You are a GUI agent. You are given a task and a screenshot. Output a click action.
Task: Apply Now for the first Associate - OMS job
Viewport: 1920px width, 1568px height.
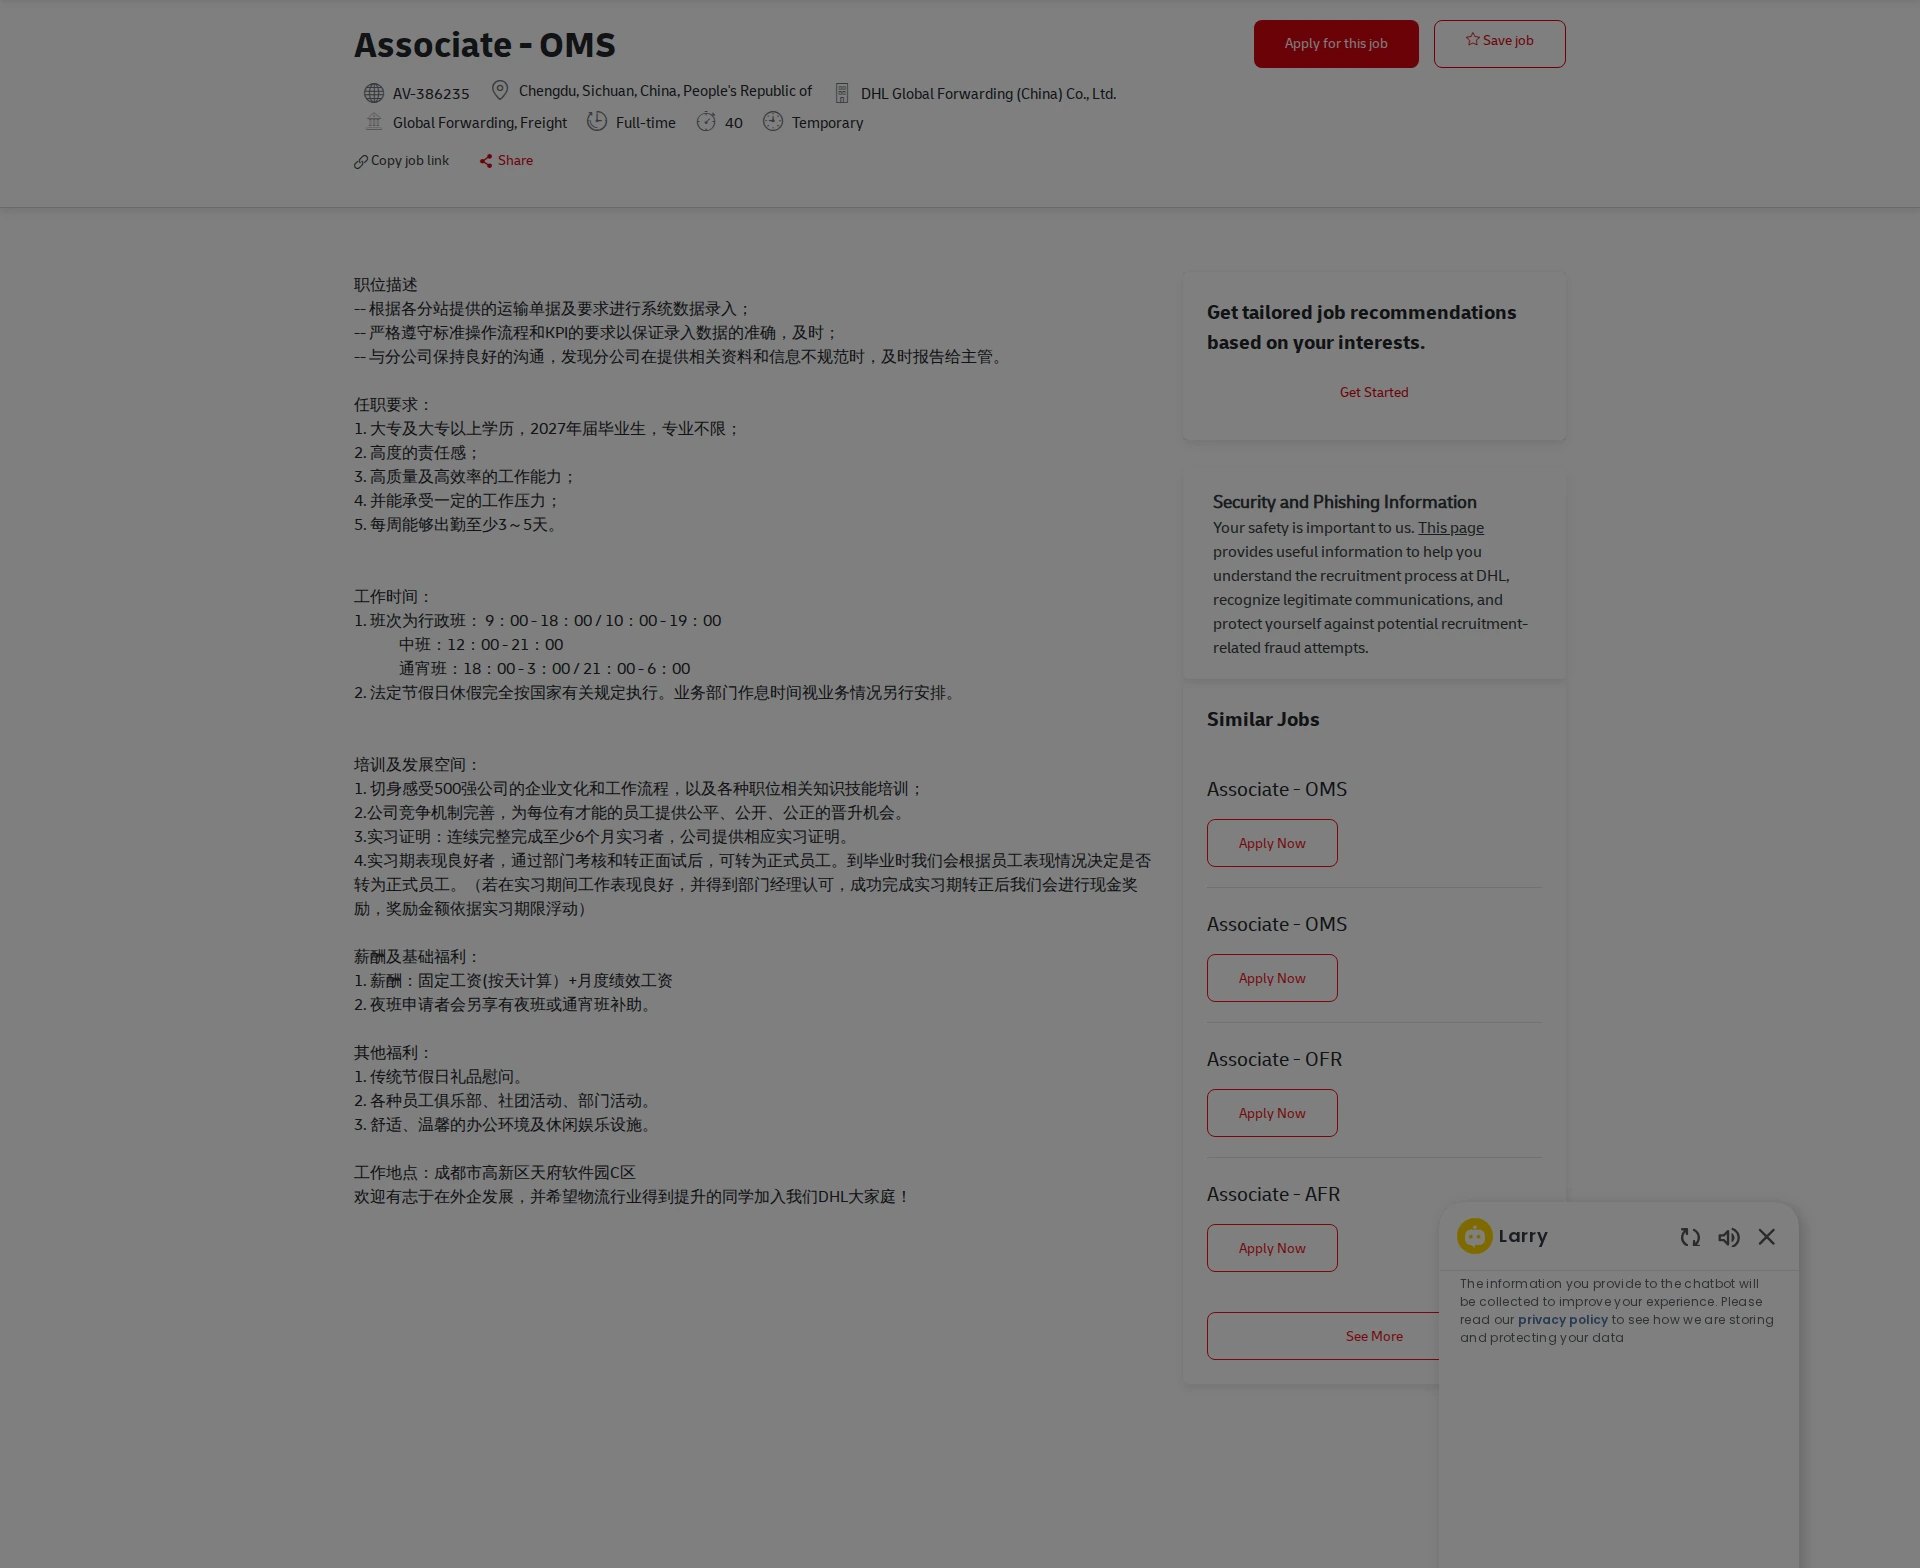(1272, 843)
